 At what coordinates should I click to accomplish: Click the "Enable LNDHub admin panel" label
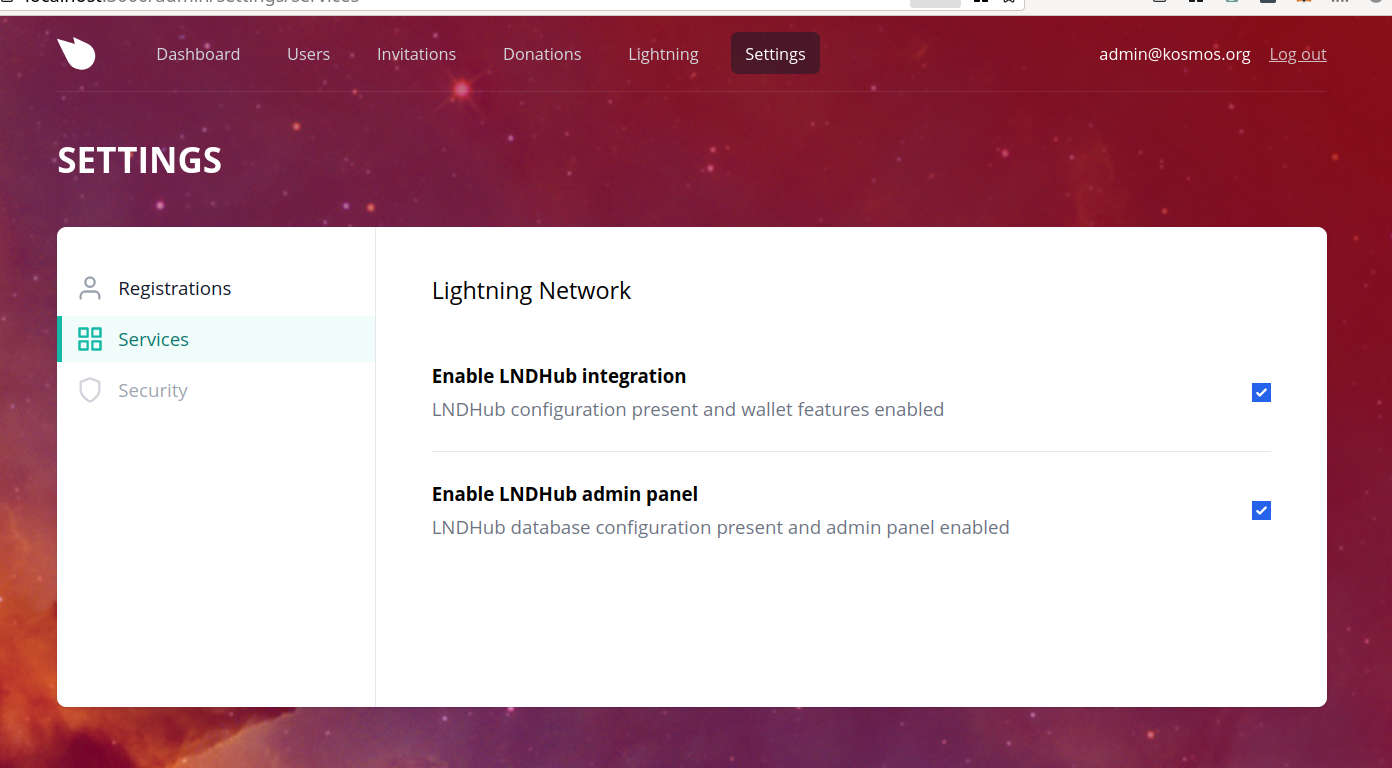pos(565,494)
